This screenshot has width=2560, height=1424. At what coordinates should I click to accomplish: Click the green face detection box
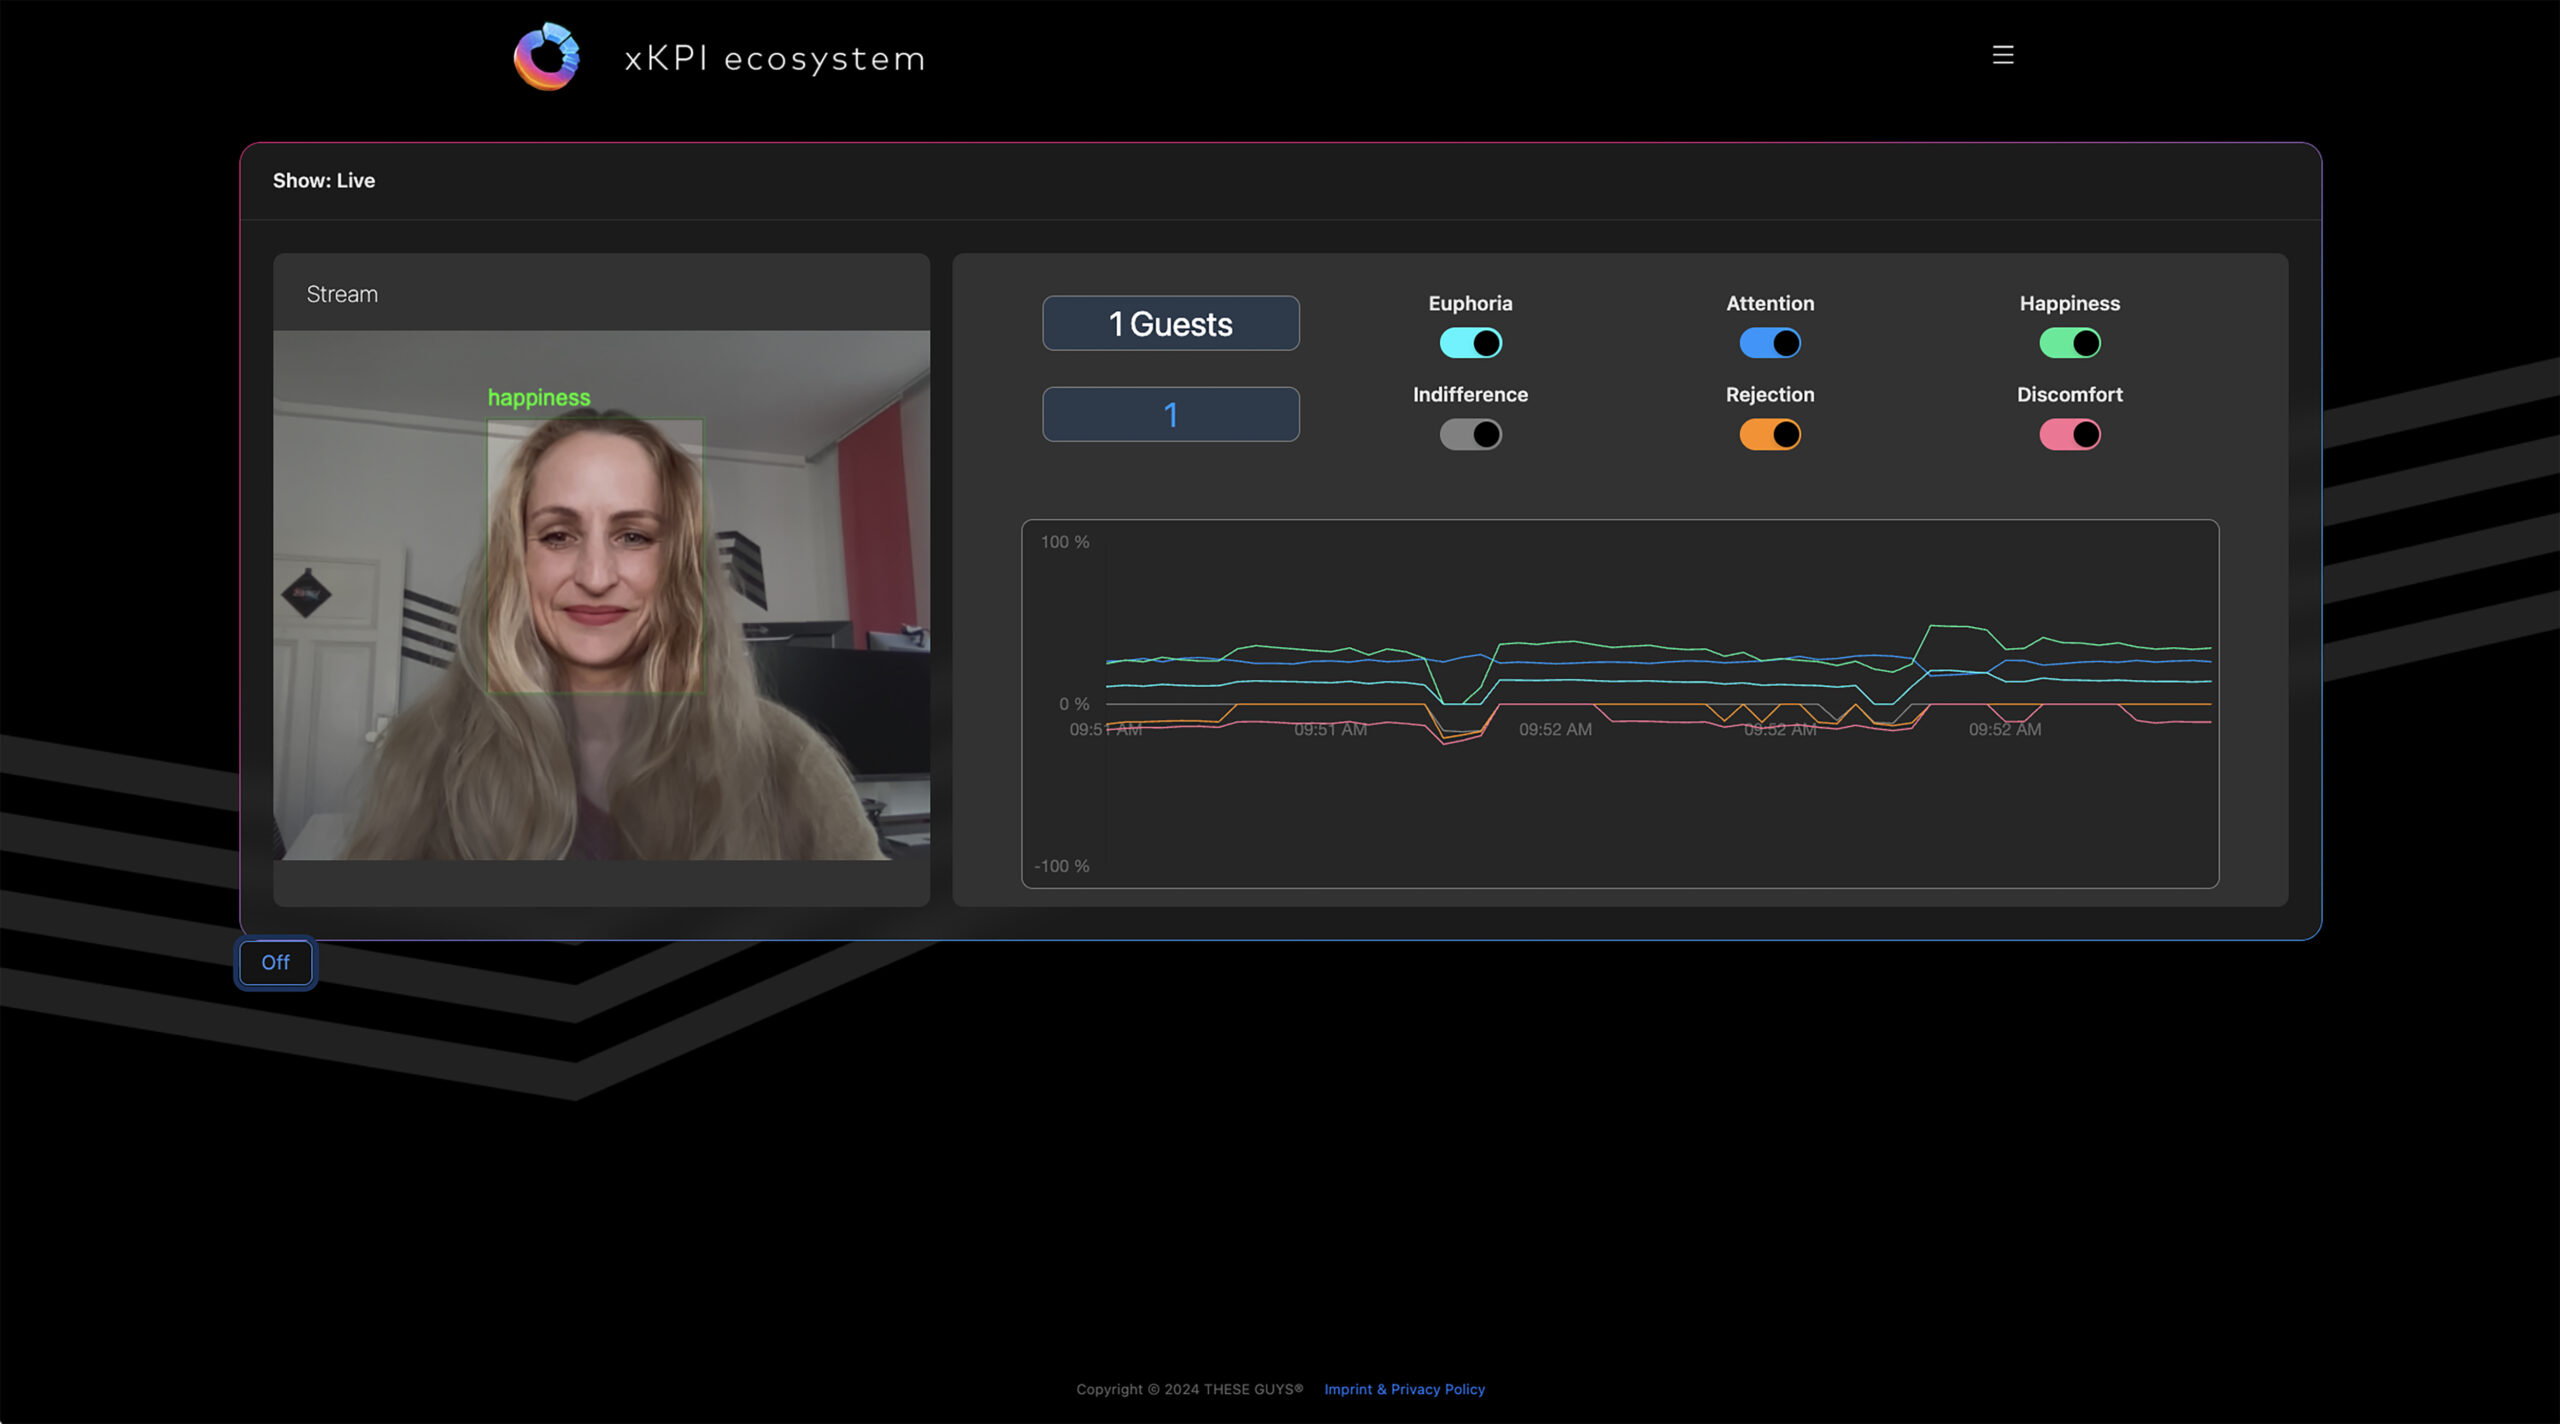(x=594, y=555)
